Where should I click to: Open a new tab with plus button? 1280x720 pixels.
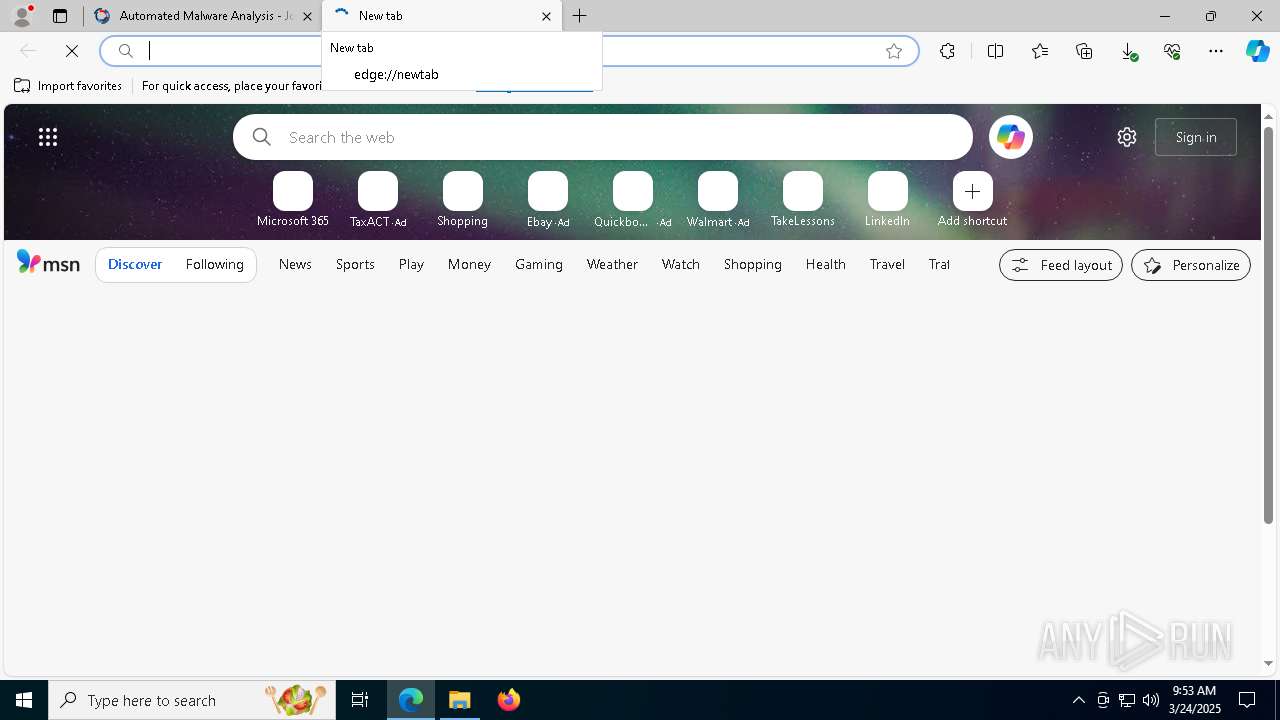pos(580,16)
